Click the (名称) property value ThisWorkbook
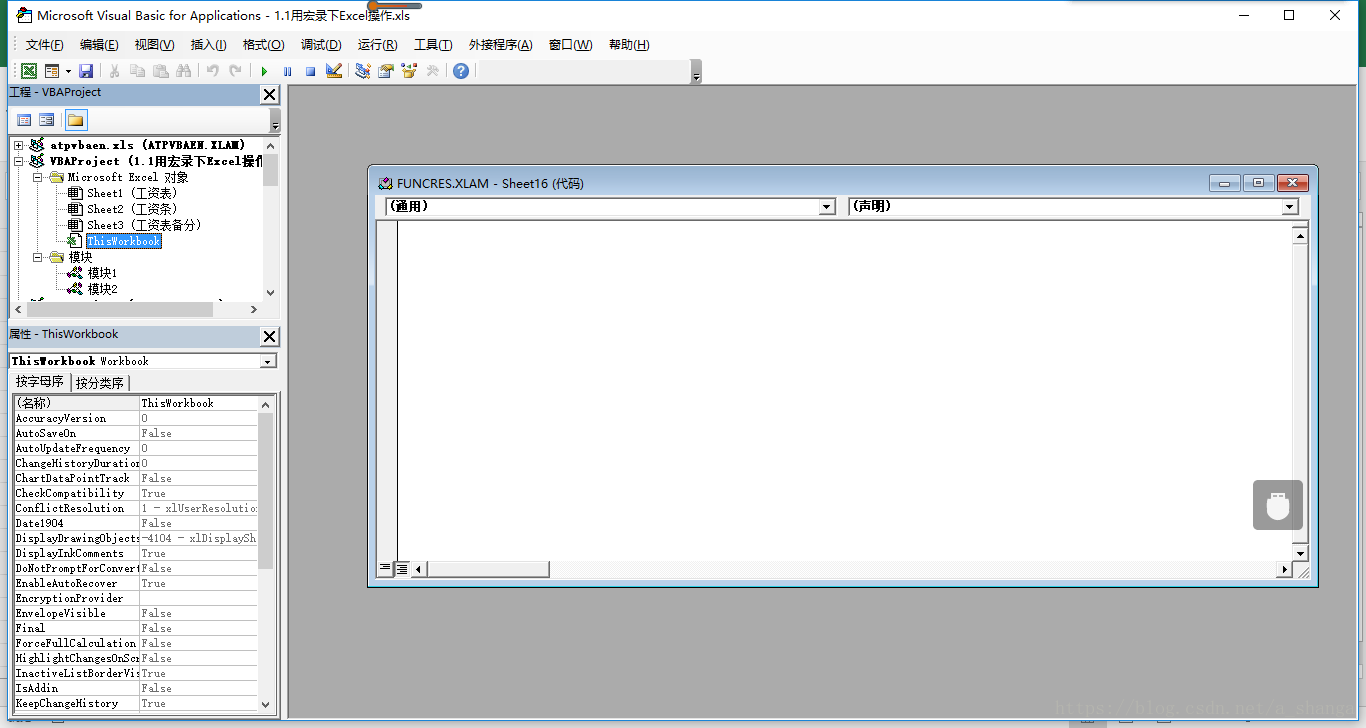1366x728 pixels. (198, 403)
